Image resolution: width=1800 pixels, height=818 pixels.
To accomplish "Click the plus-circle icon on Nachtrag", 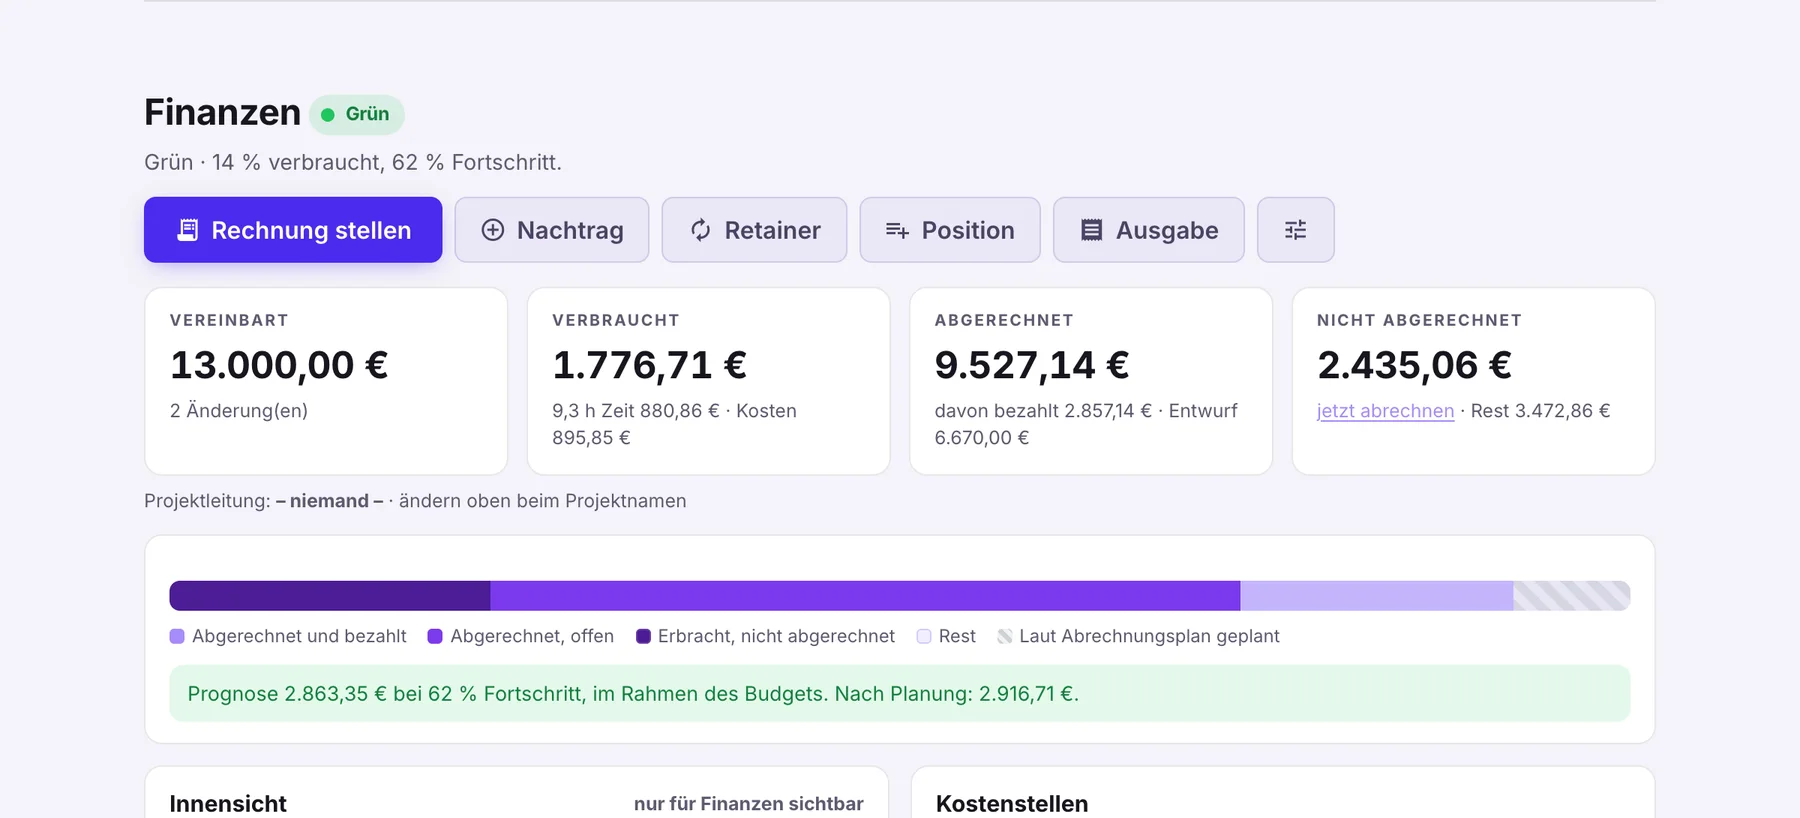I will coord(493,230).
